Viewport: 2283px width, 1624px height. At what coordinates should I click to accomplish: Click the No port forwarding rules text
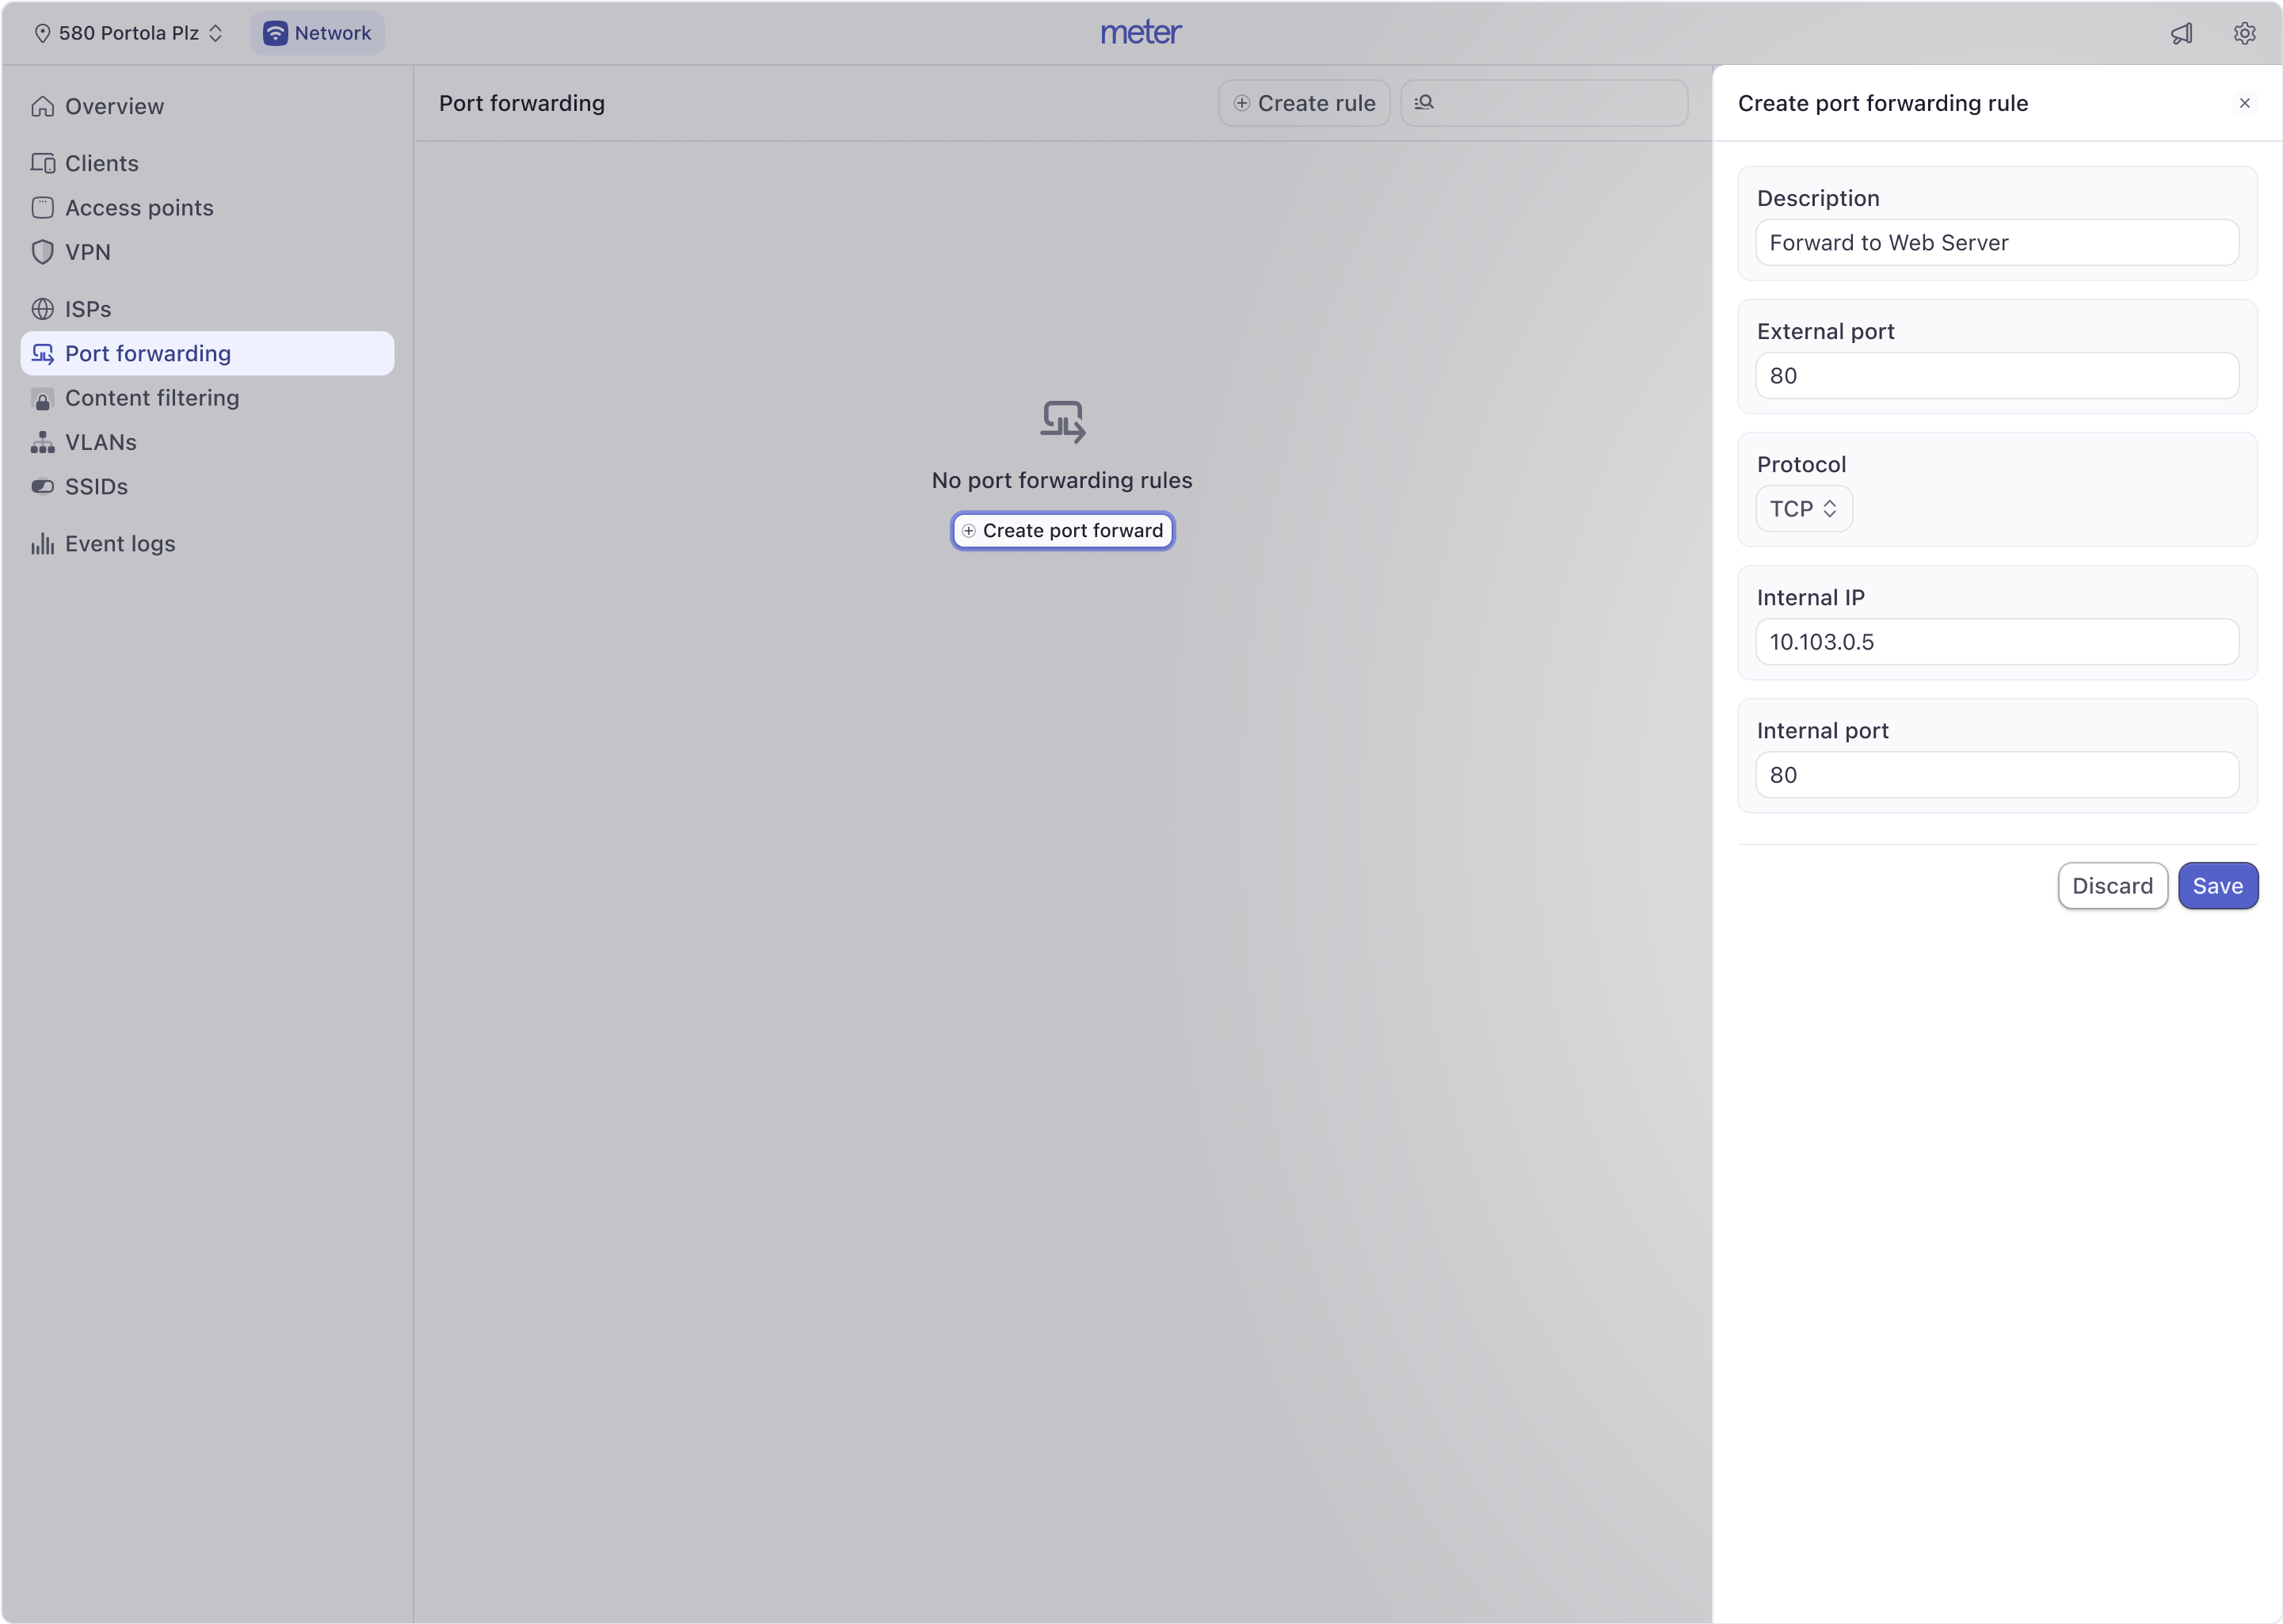tap(1062, 481)
